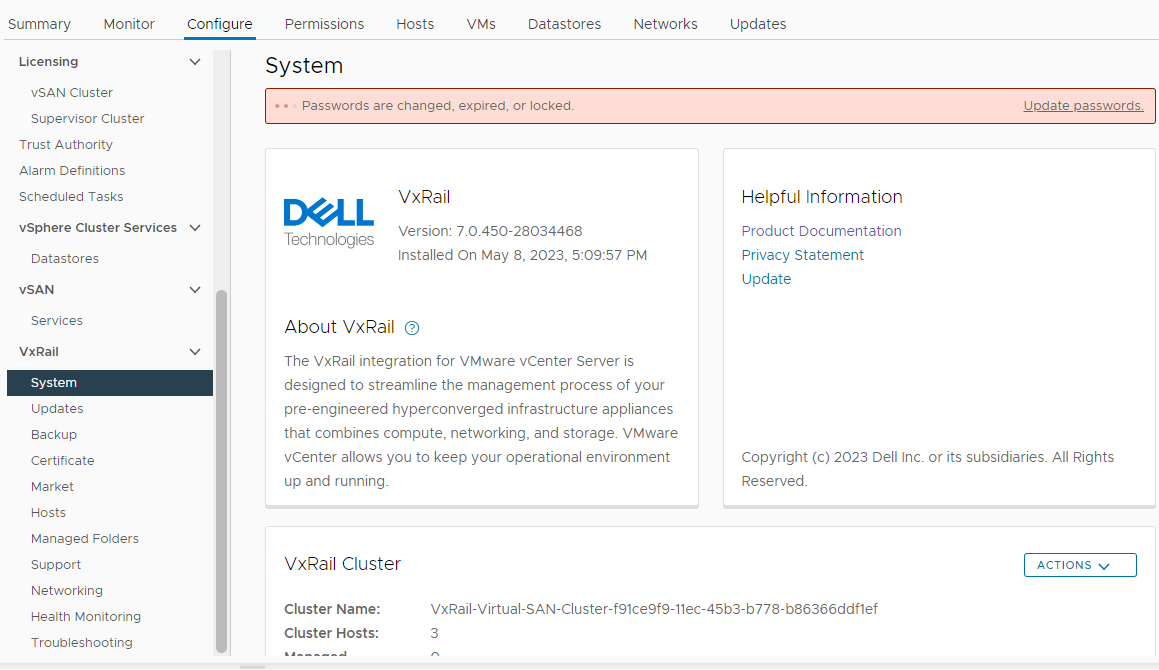Select Troubleshooting in the sidebar
The width and height of the screenshot is (1159, 670).
(x=81, y=642)
